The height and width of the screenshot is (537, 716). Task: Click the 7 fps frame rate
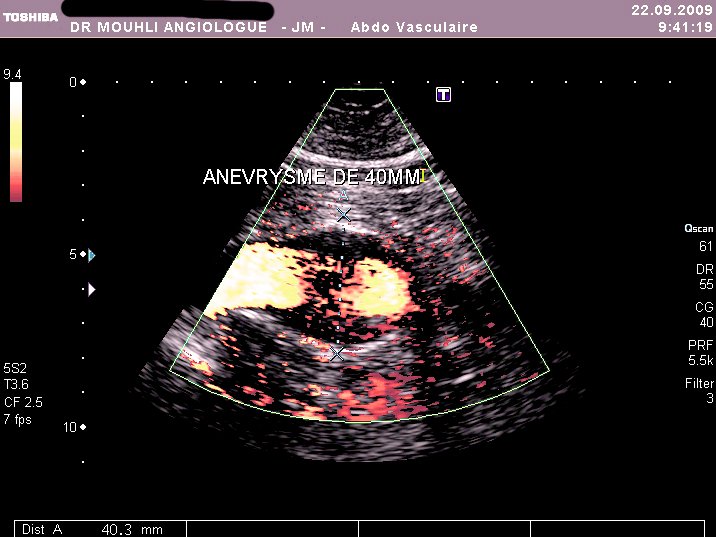click(x=17, y=419)
